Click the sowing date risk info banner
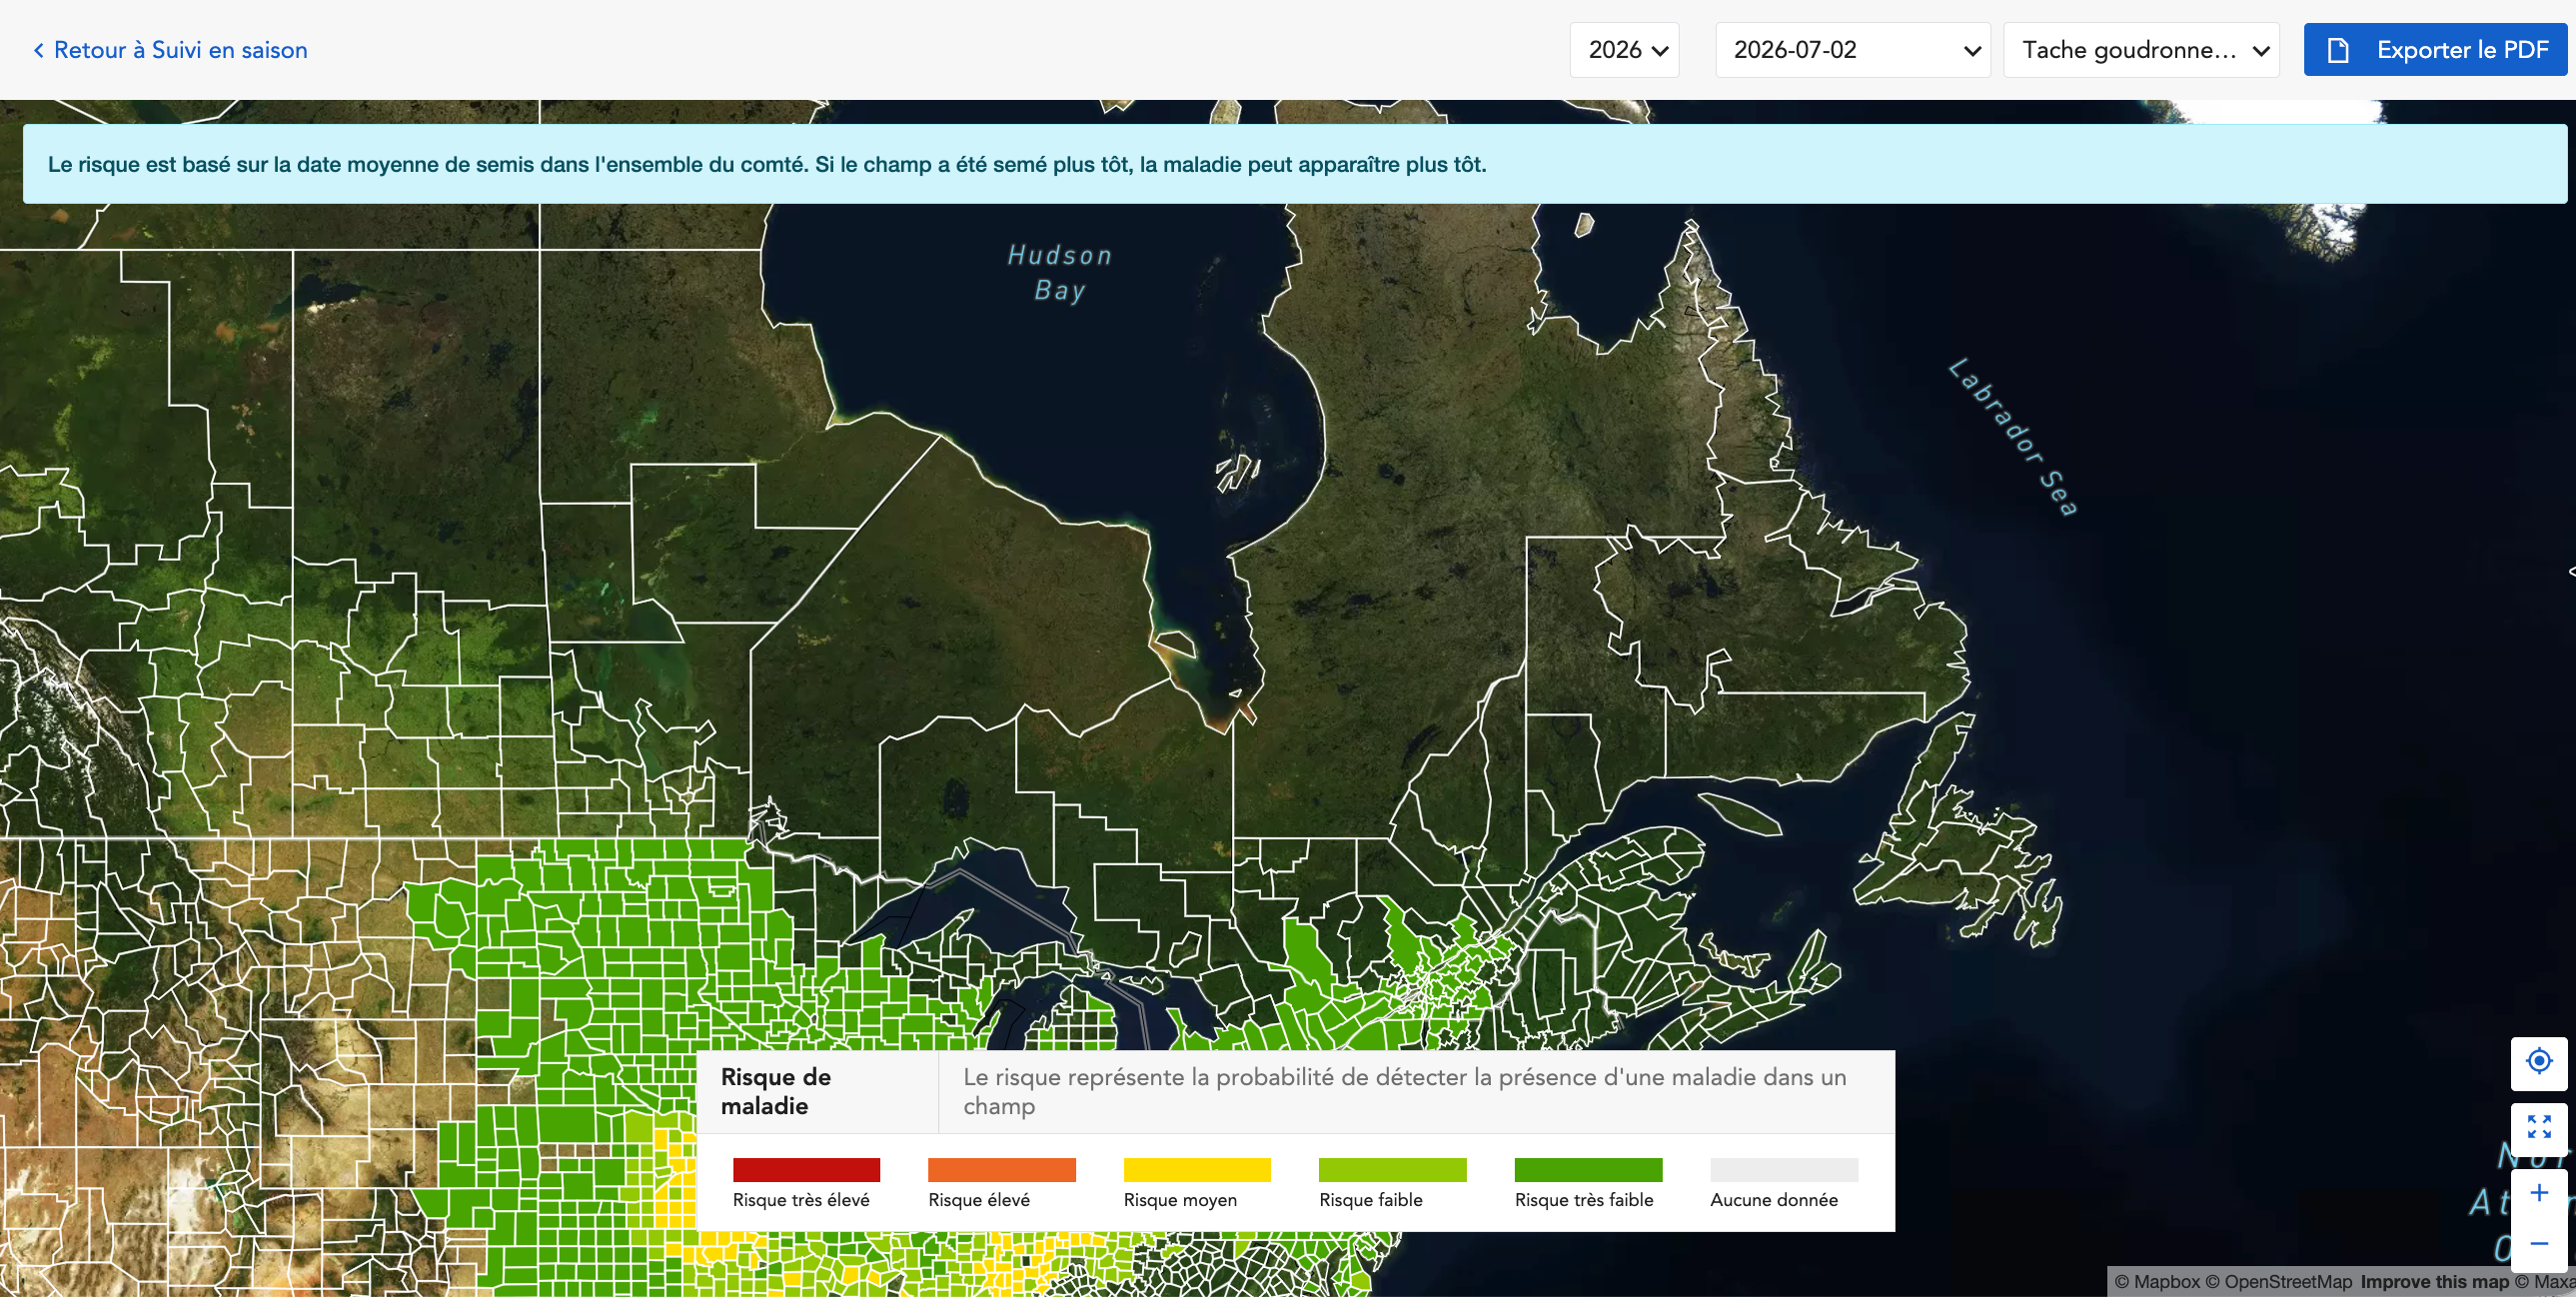This screenshot has height=1297, width=2576. [1294, 164]
